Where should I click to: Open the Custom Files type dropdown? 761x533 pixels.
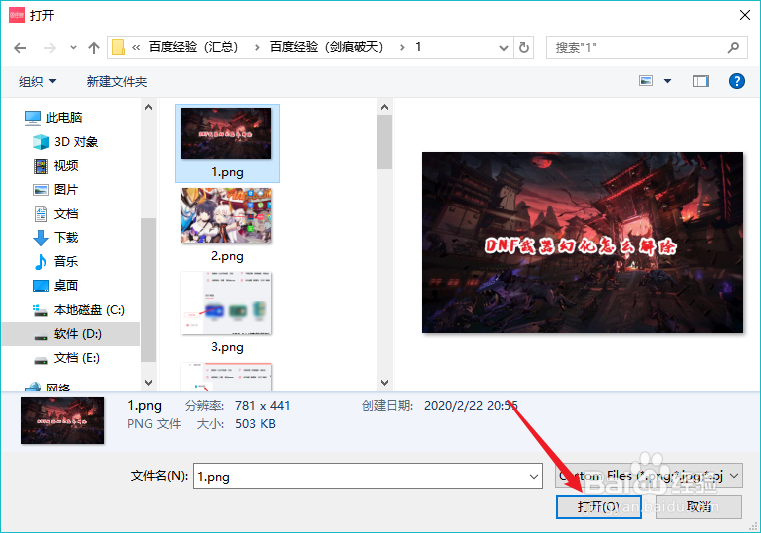(648, 476)
